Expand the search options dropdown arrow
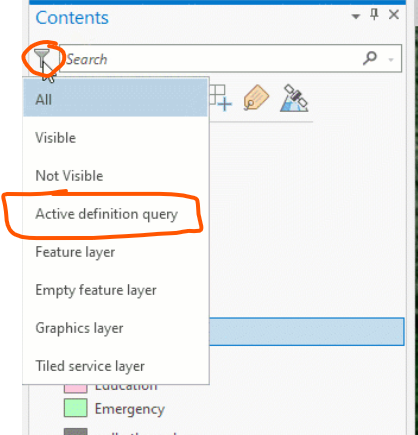 (391, 60)
